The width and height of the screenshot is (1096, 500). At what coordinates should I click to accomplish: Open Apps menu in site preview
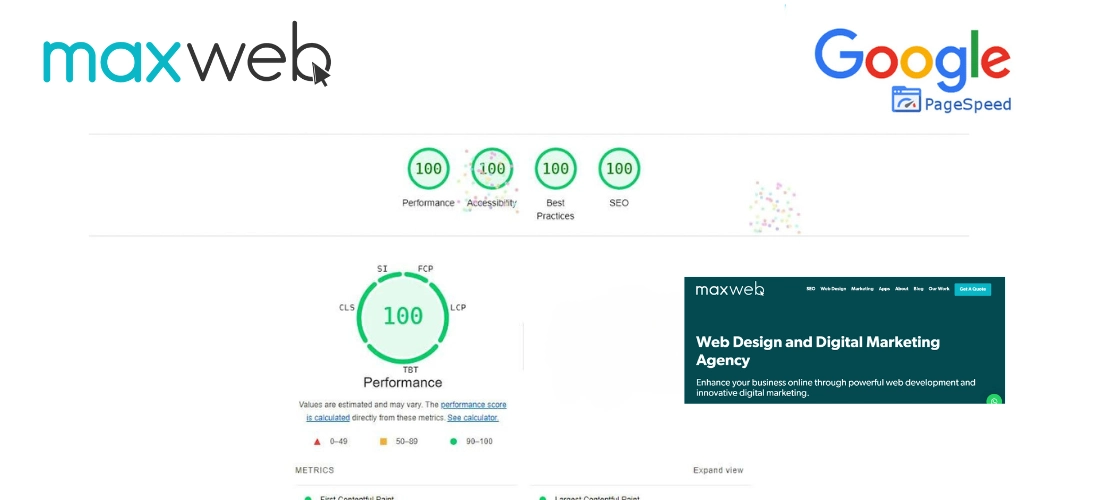(x=884, y=289)
